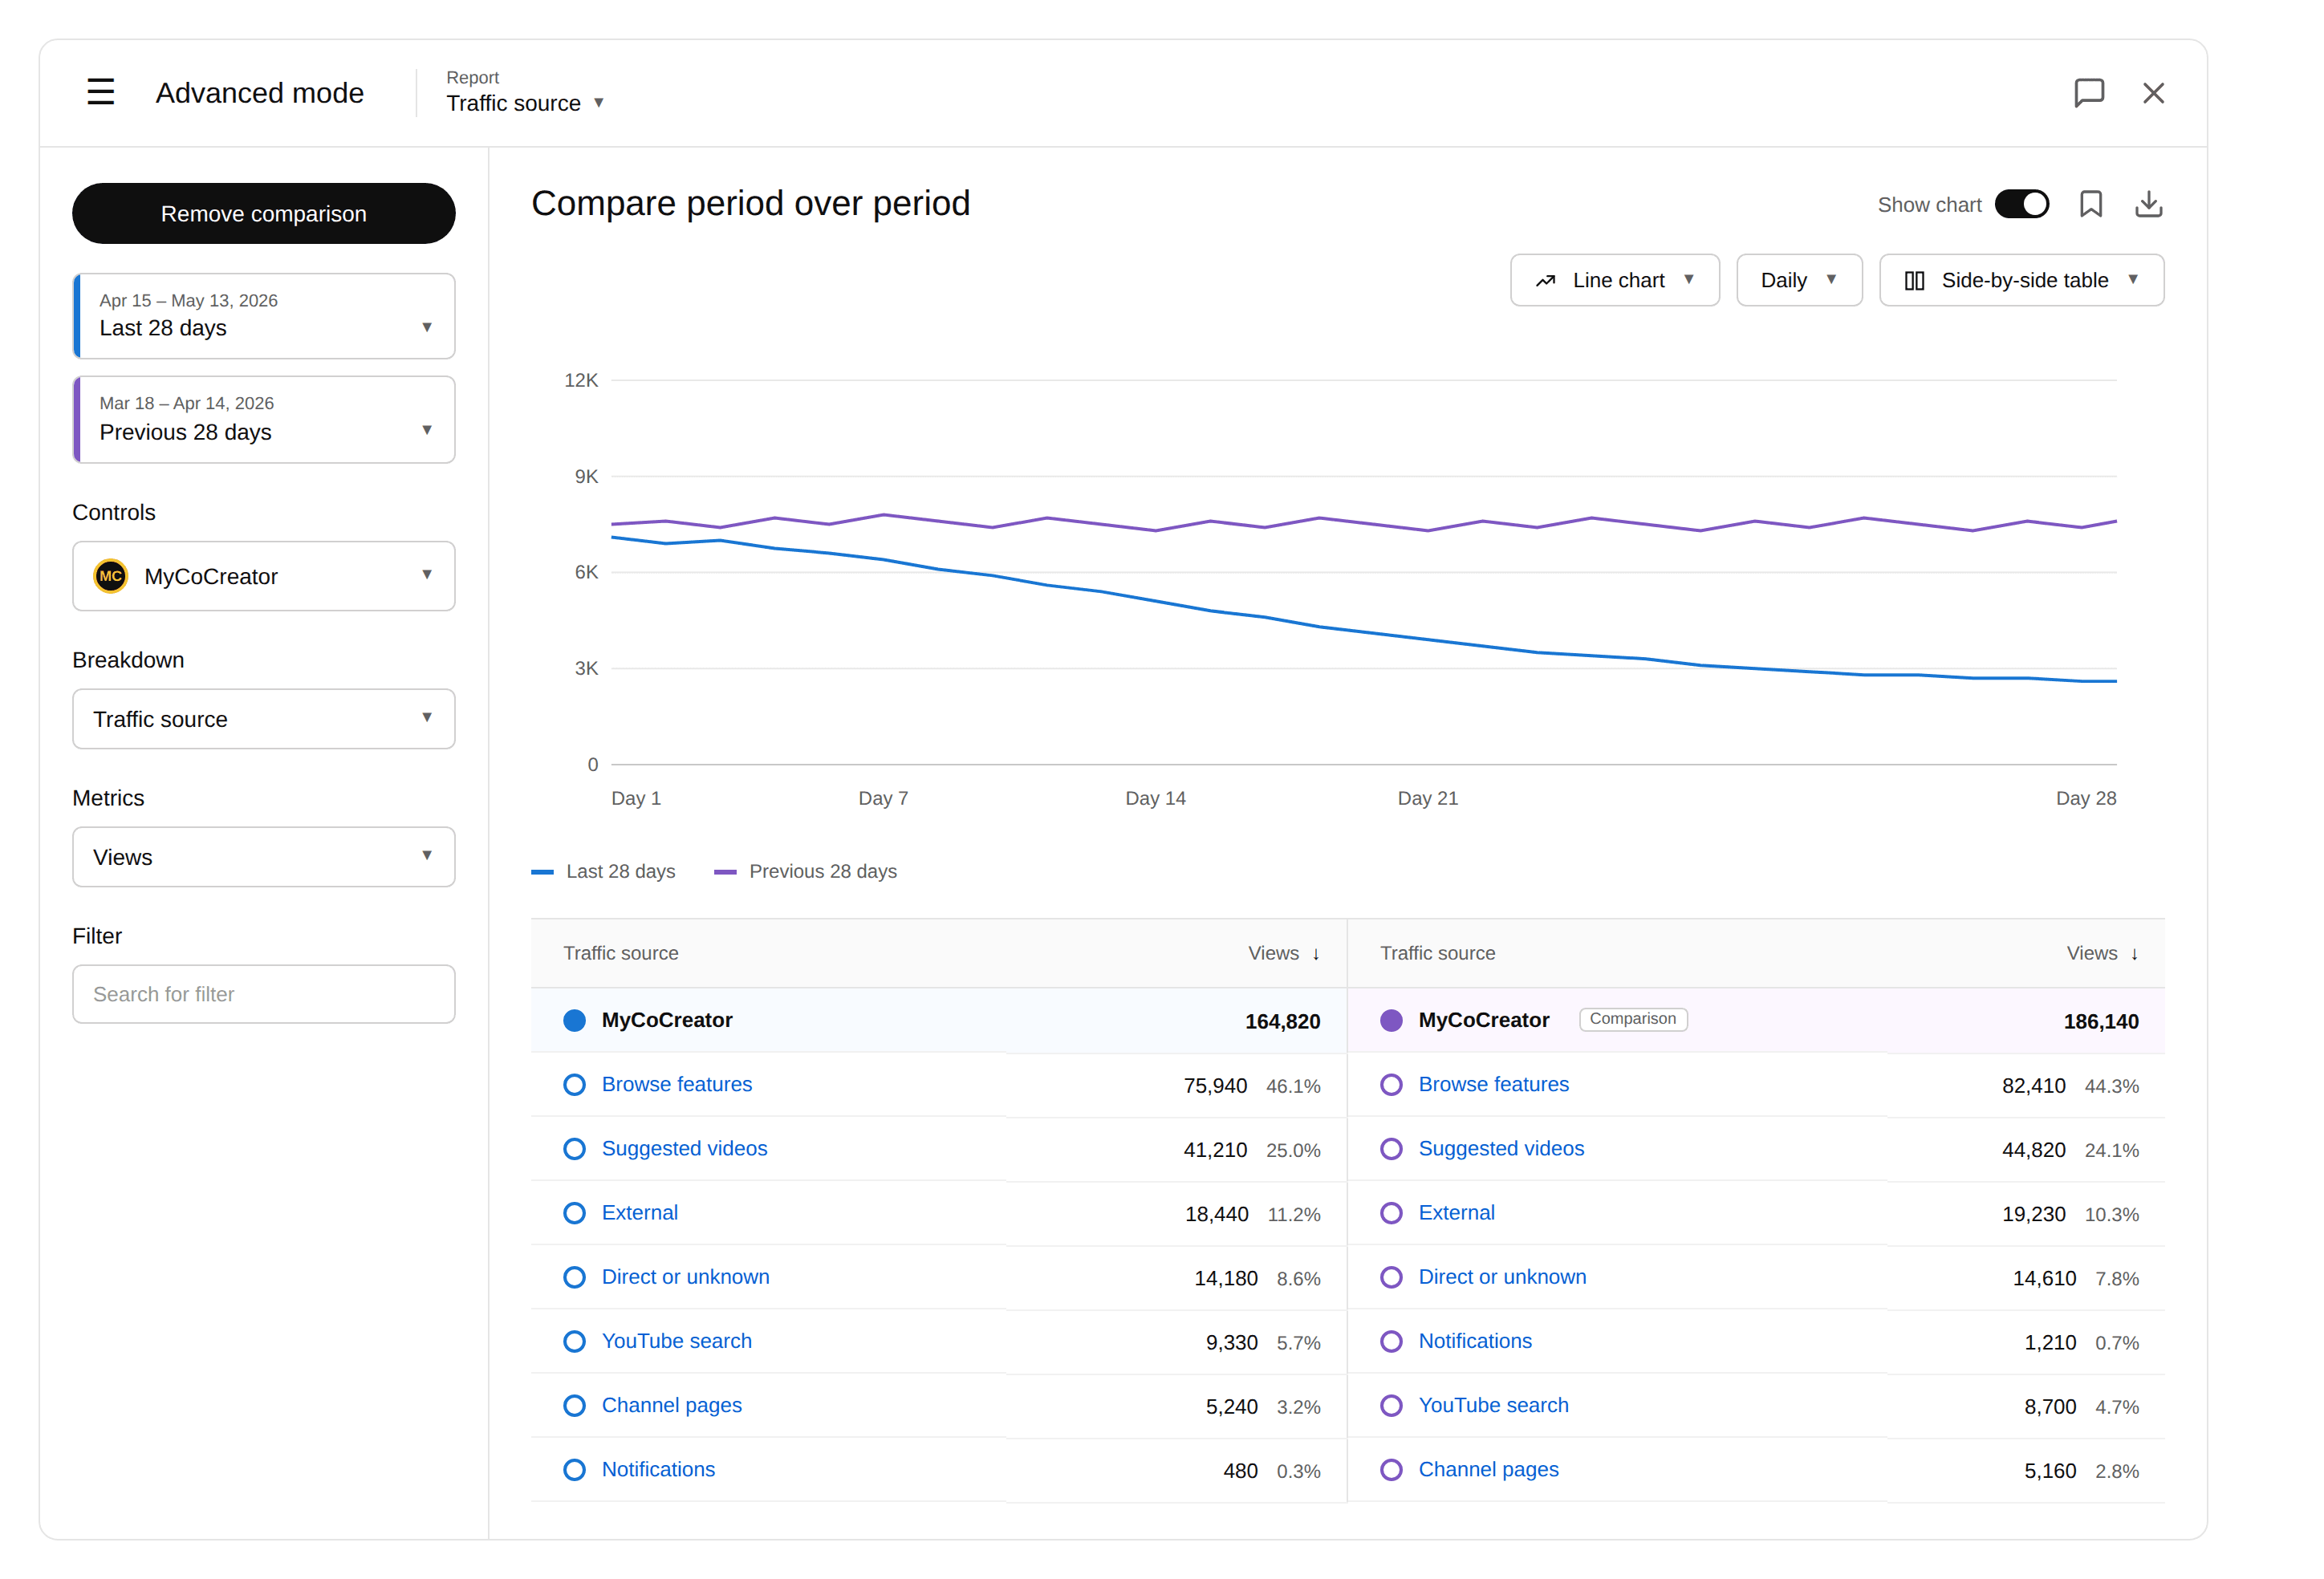The height and width of the screenshot is (1579, 2324).
Task: Open the Breakdown Traffic source dropdown
Action: (x=264, y=719)
